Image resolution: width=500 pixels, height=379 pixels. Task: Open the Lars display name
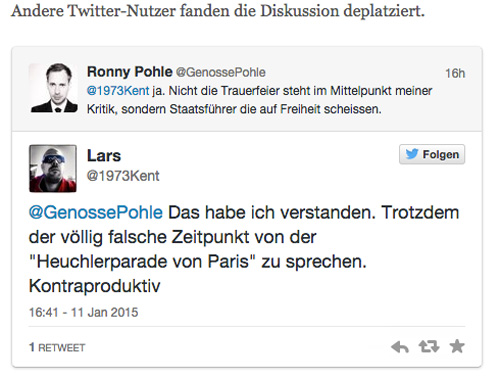click(x=104, y=156)
